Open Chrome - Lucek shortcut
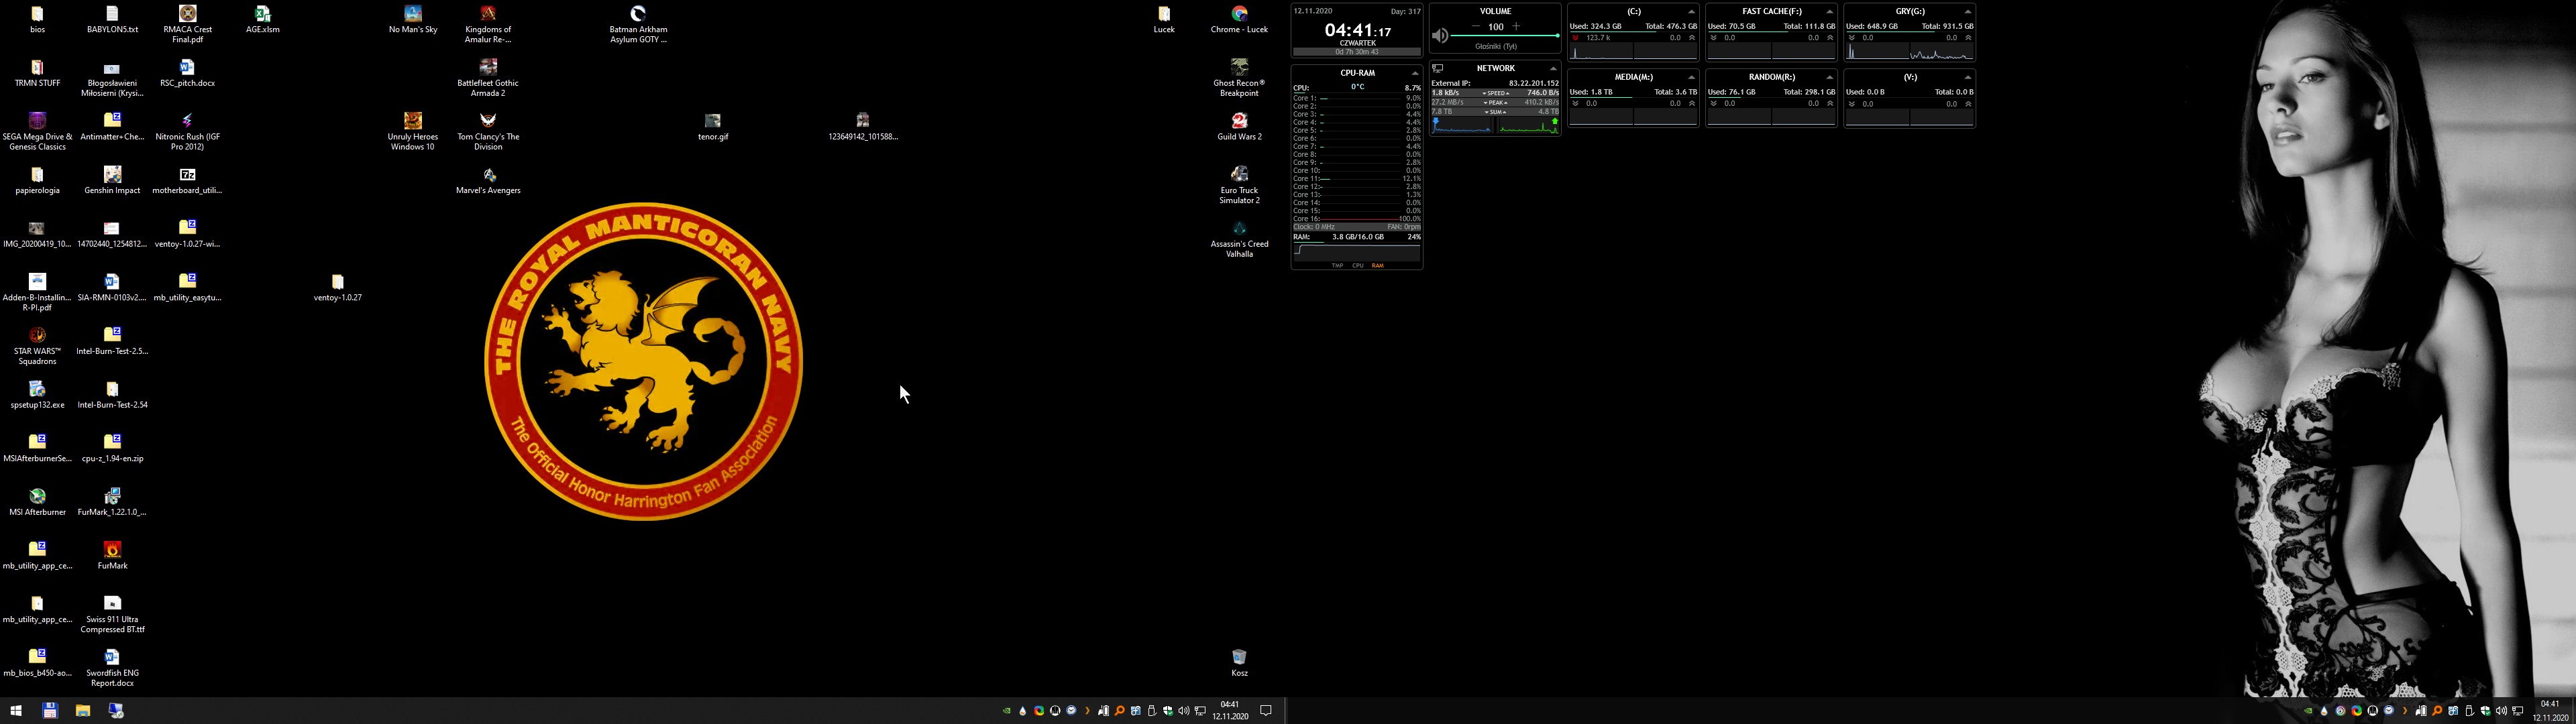The image size is (2576, 724). [x=1239, y=14]
